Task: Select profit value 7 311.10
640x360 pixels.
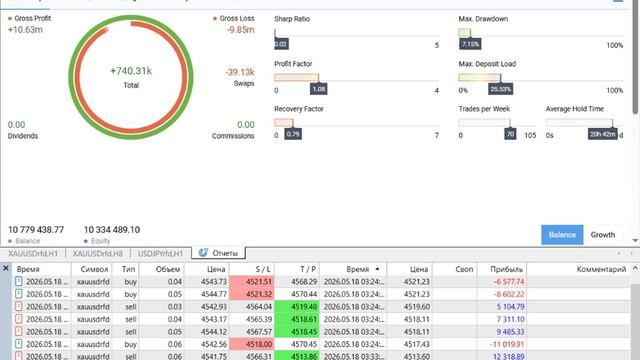Action: coord(510,319)
